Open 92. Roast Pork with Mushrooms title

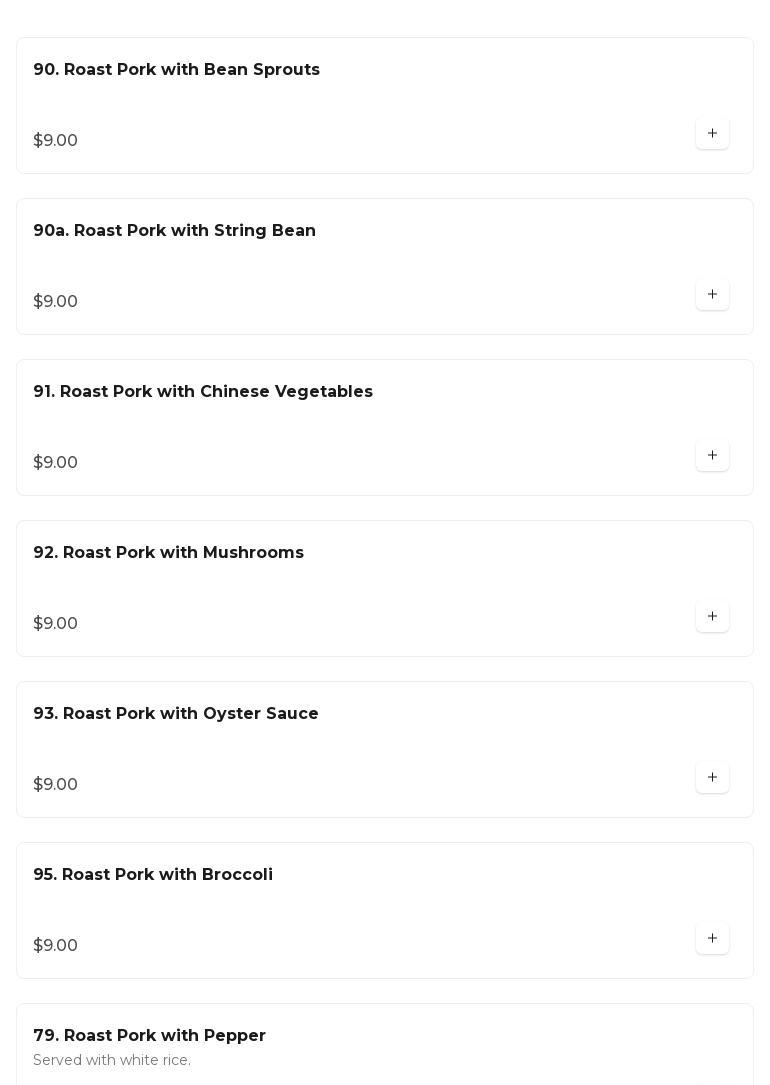(168, 553)
